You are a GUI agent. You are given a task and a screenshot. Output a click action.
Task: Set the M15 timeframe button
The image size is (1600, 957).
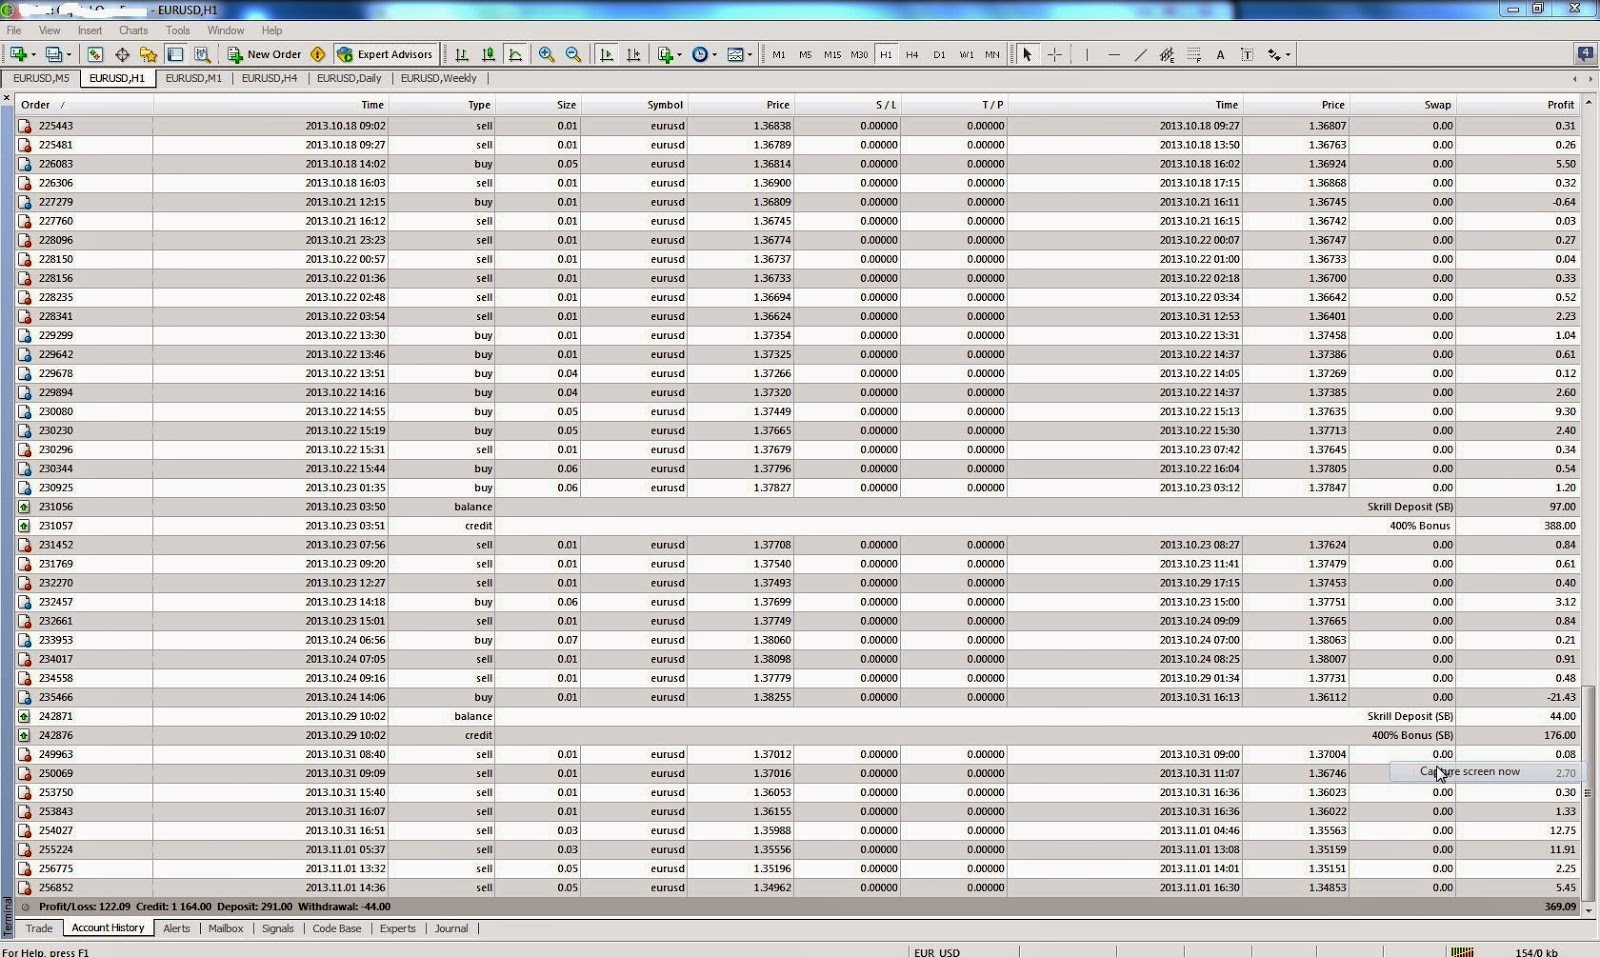click(832, 54)
